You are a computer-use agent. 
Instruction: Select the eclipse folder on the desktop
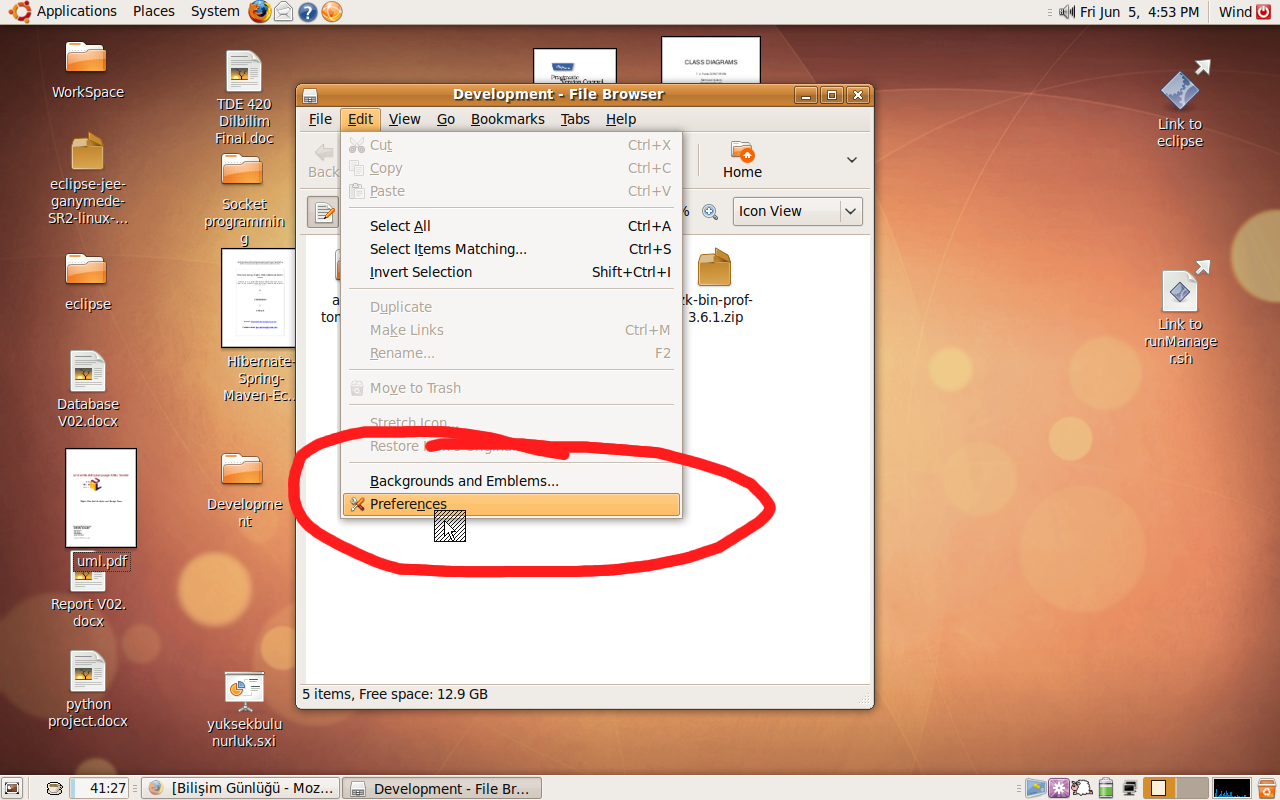[87, 269]
